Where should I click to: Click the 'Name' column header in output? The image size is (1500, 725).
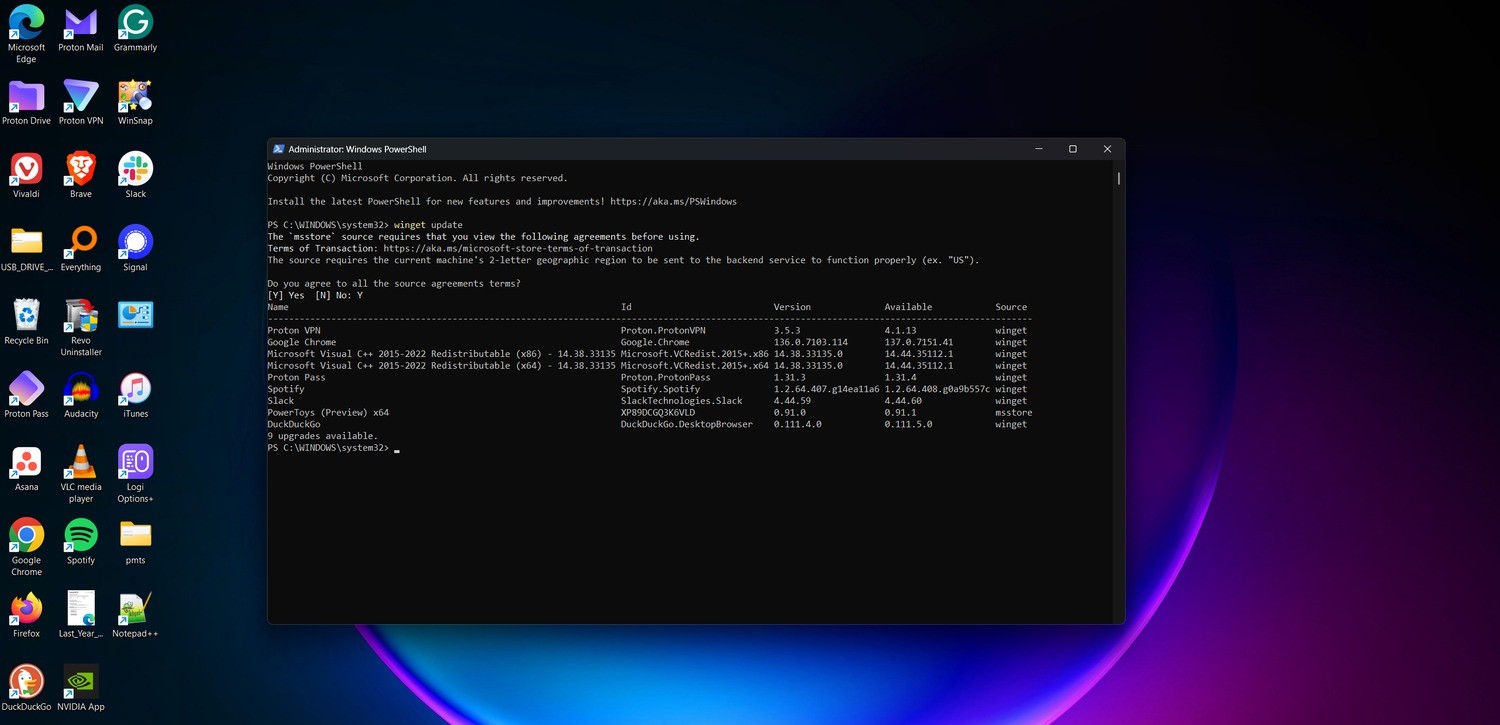[x=278, y=307]
